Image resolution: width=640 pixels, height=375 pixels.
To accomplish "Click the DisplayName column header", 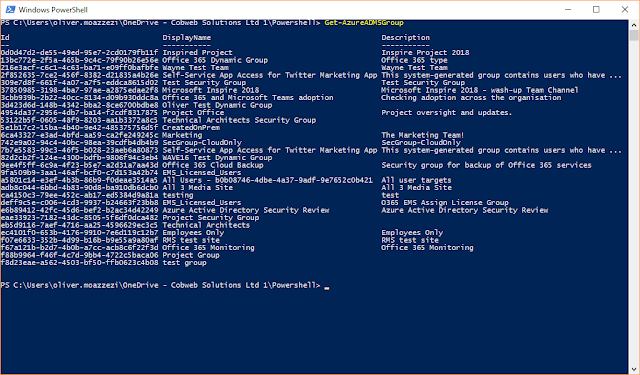I will pyautogui.click(x=187, y=38).
